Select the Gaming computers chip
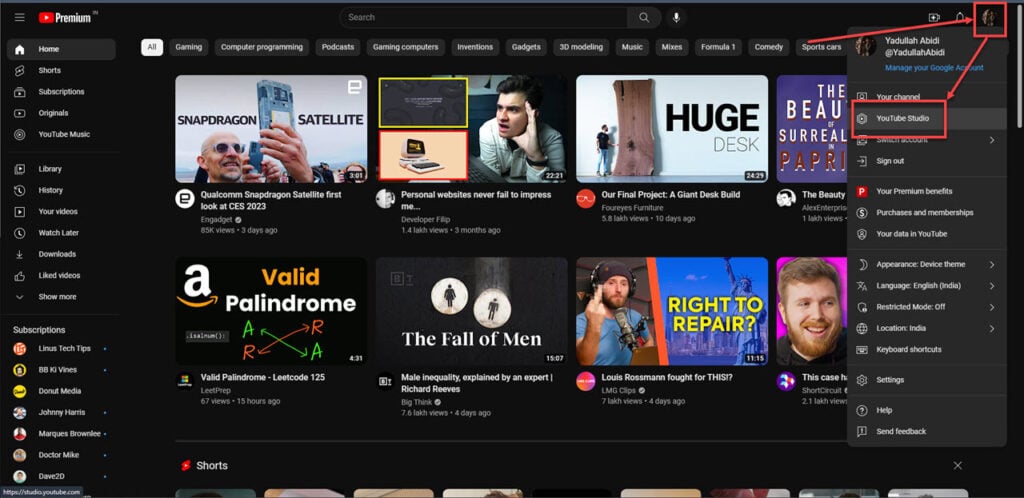 click(406, 47)
